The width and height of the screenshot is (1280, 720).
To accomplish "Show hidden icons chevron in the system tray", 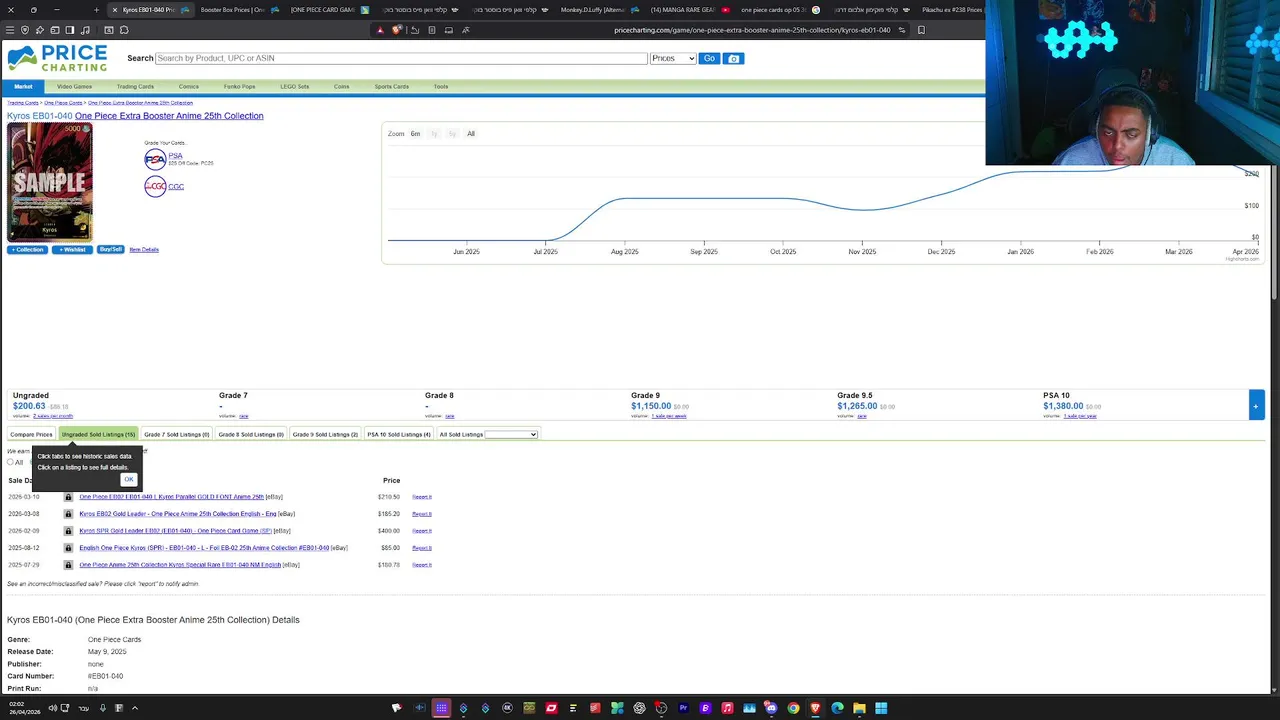I will (134, 708).
